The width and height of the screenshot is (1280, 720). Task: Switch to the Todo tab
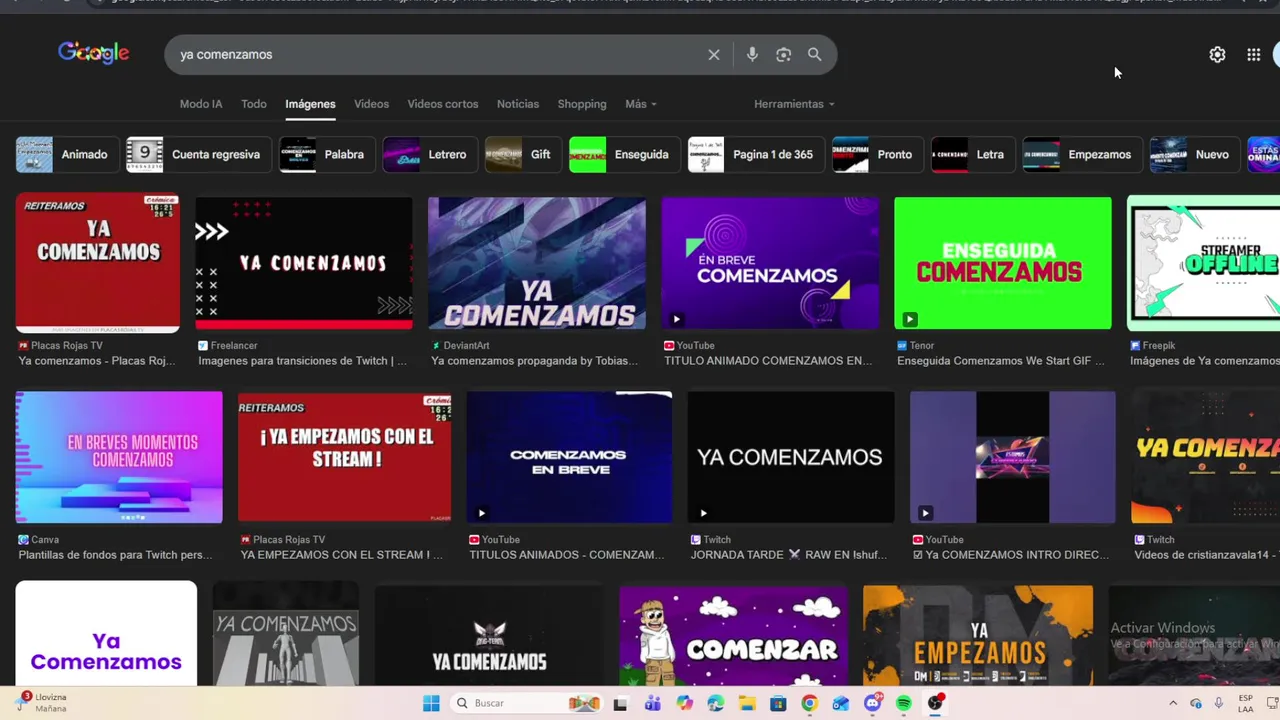point(254,104)
